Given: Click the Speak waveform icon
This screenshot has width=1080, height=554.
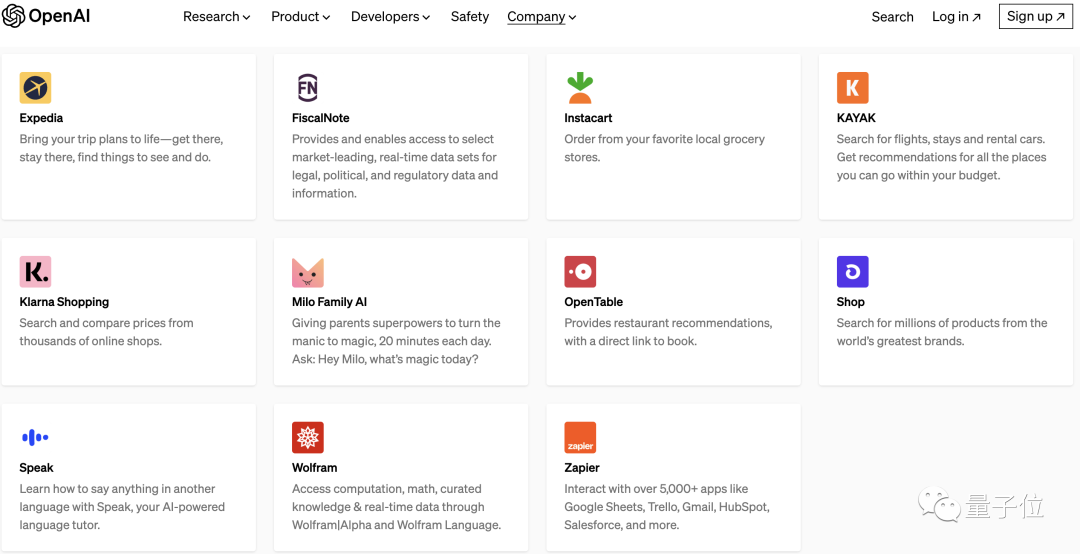Looking at the screenshot, I should pos(35,438).
